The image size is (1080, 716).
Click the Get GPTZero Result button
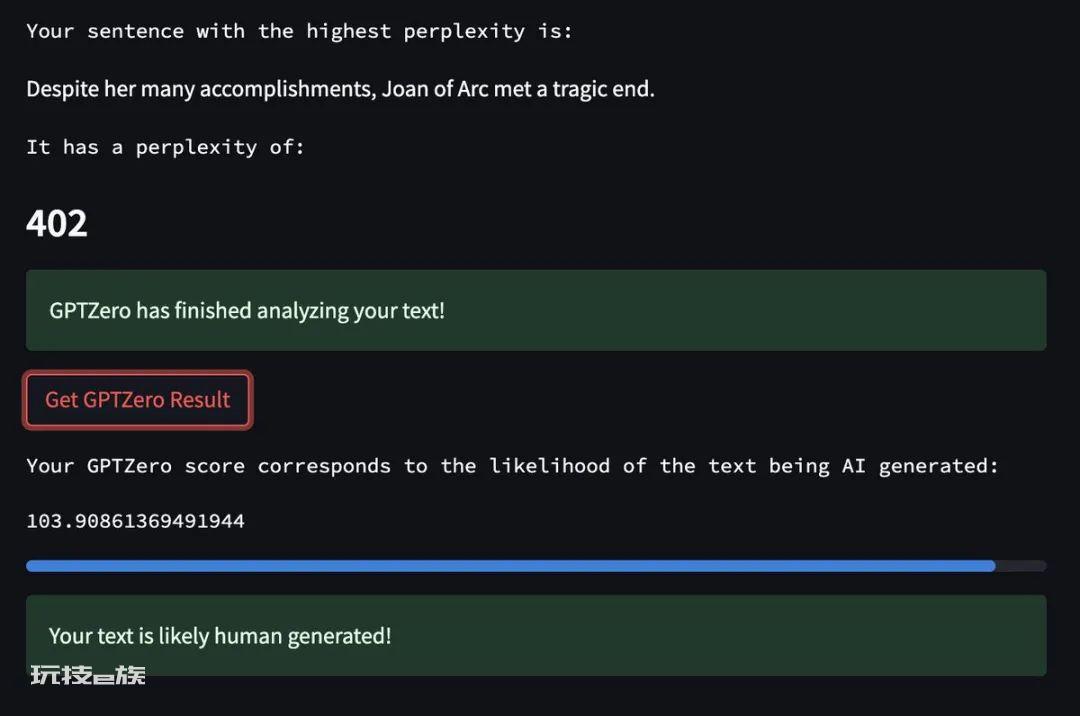138,400
